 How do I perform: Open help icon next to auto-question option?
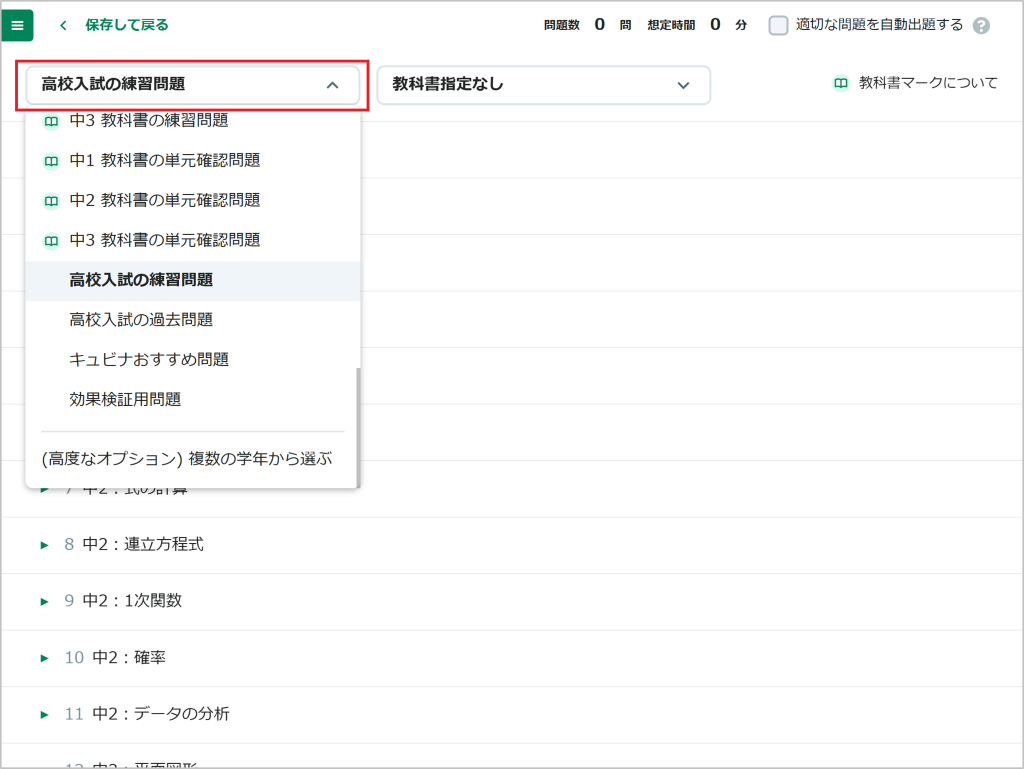[981, 25]
